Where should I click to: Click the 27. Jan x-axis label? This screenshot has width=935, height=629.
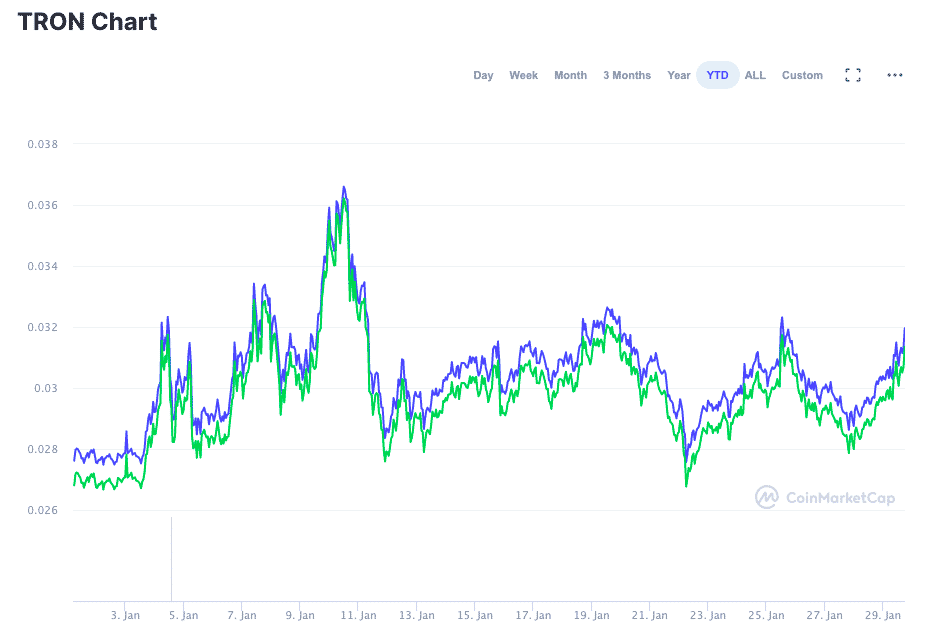[x=825, y=615]
